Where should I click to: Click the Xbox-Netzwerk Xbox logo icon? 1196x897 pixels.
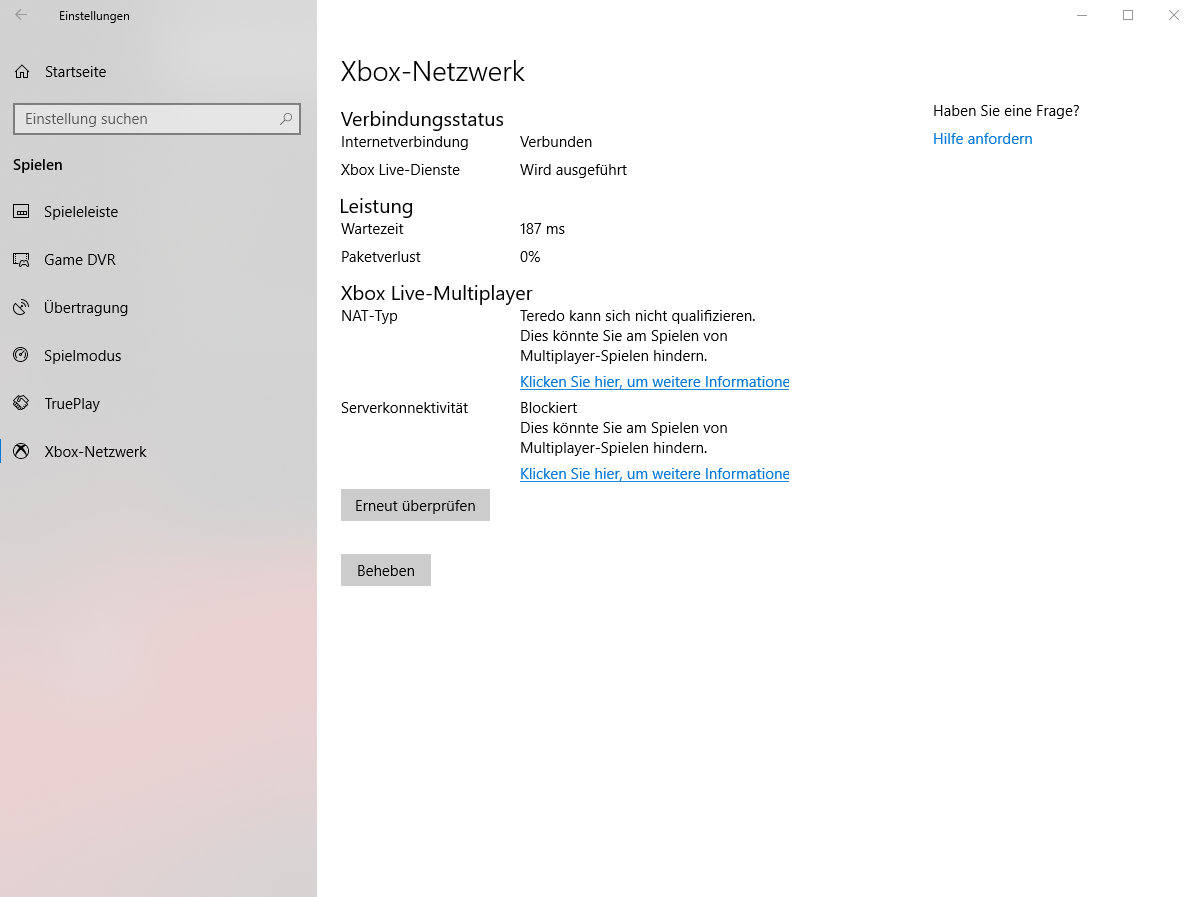pyautogui.click(x=22, y=452)
